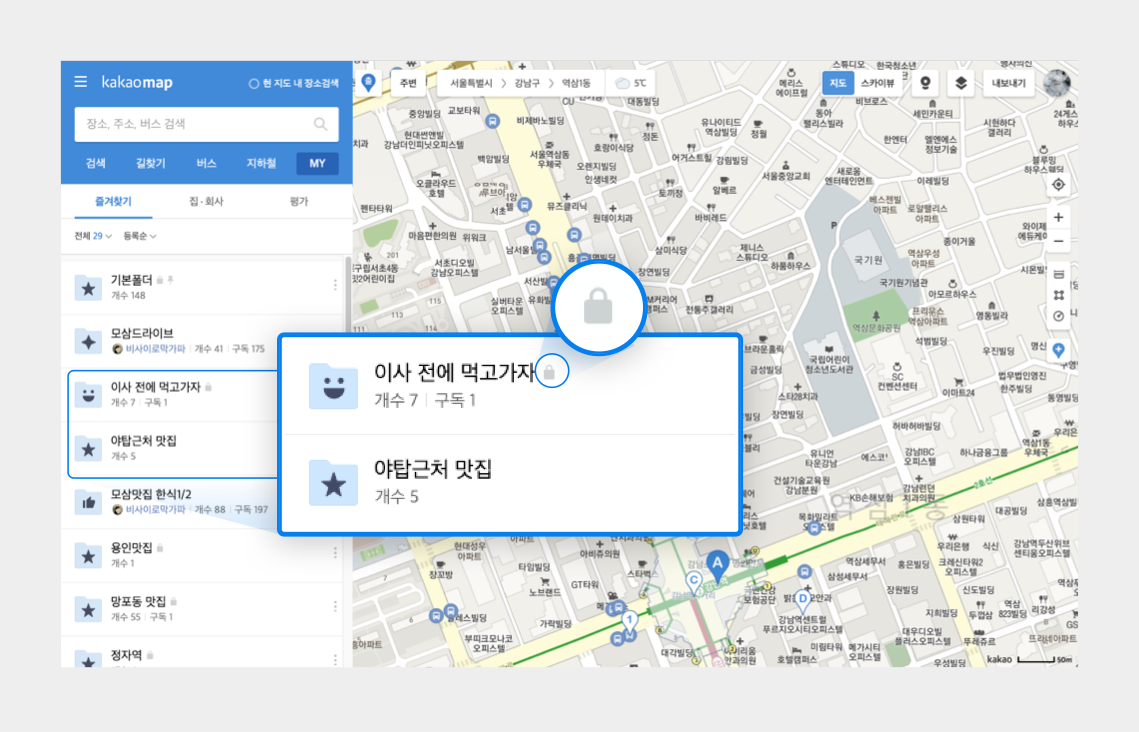
Task: Select the 지하철 tab
Action: tap(261, 163)
